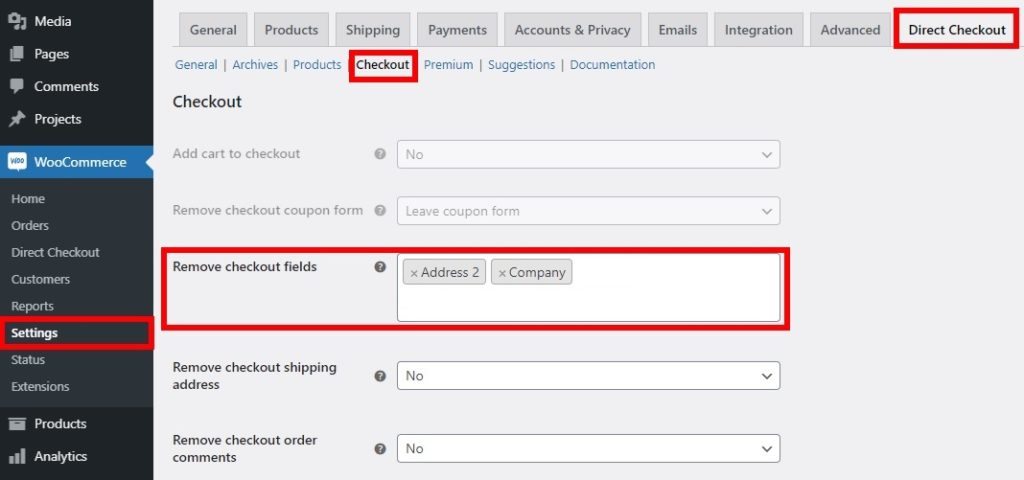
Task: Click the Media library icon in sidebar
Action: tap(17, 21)
